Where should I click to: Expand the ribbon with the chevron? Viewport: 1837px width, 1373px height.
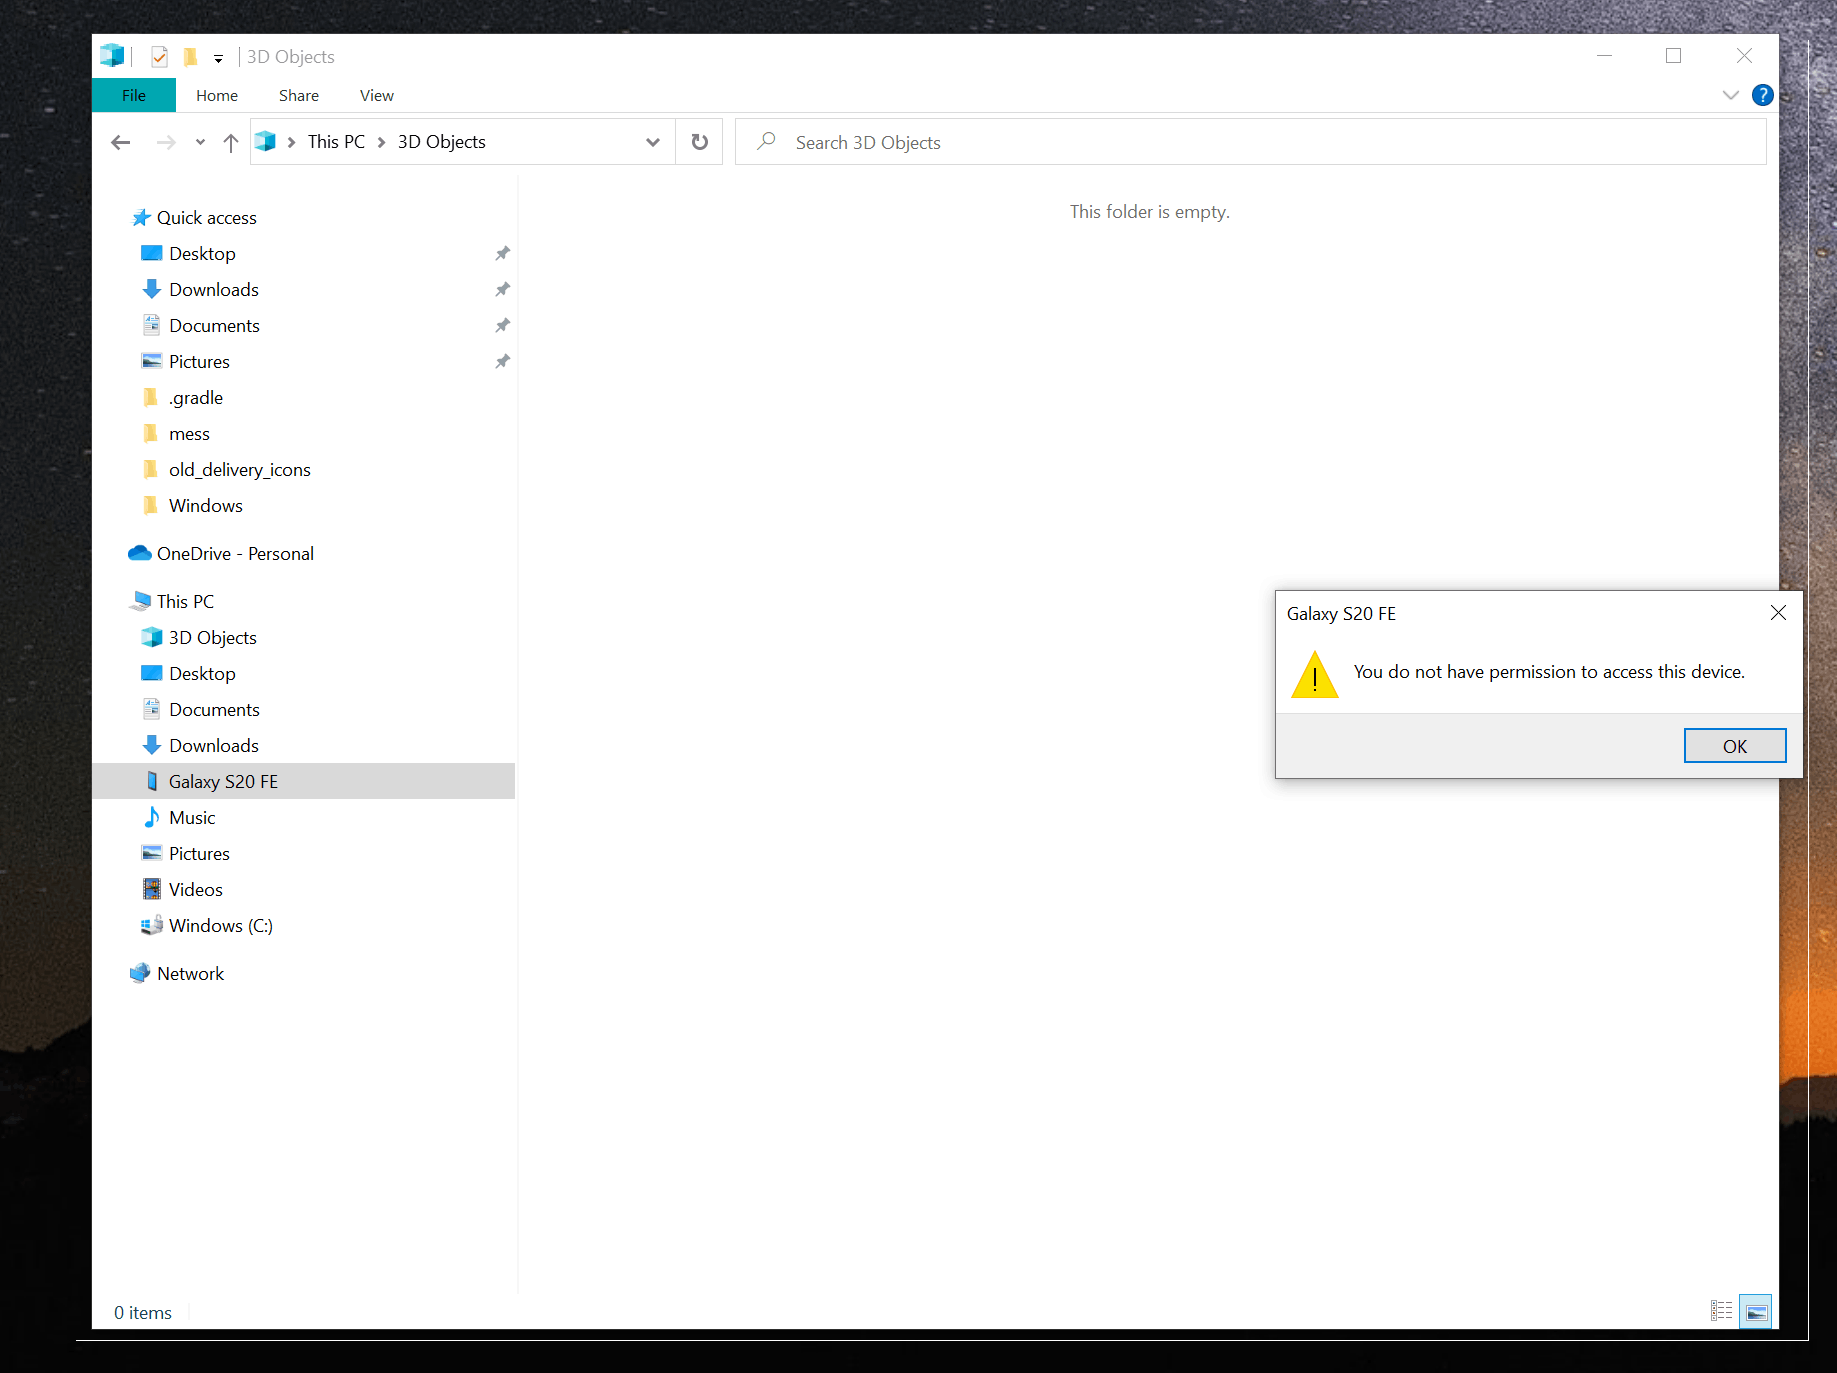click(1731, 95)
